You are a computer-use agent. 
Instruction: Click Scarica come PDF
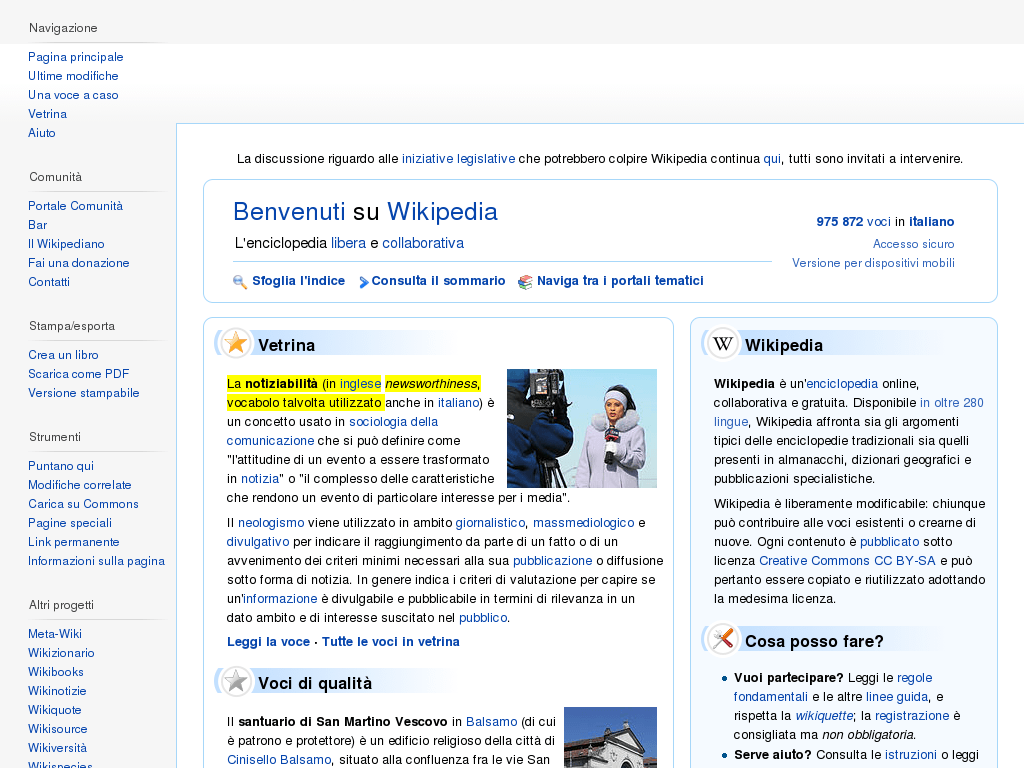pyautogui.click(x=79, y=374)
